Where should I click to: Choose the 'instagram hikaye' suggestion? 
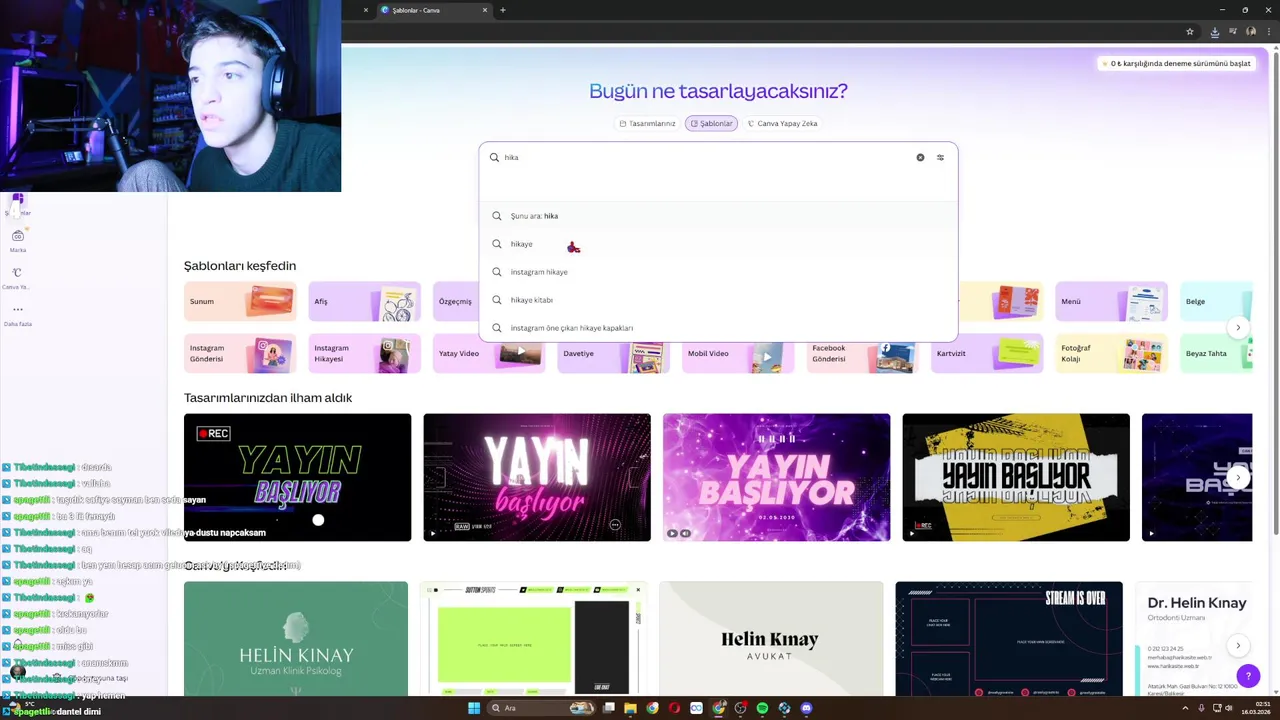[x=718, y=272]
